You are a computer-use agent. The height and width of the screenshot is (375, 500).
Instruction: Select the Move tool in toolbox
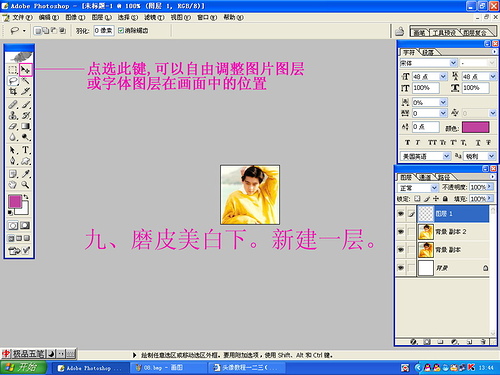(25, 70)
